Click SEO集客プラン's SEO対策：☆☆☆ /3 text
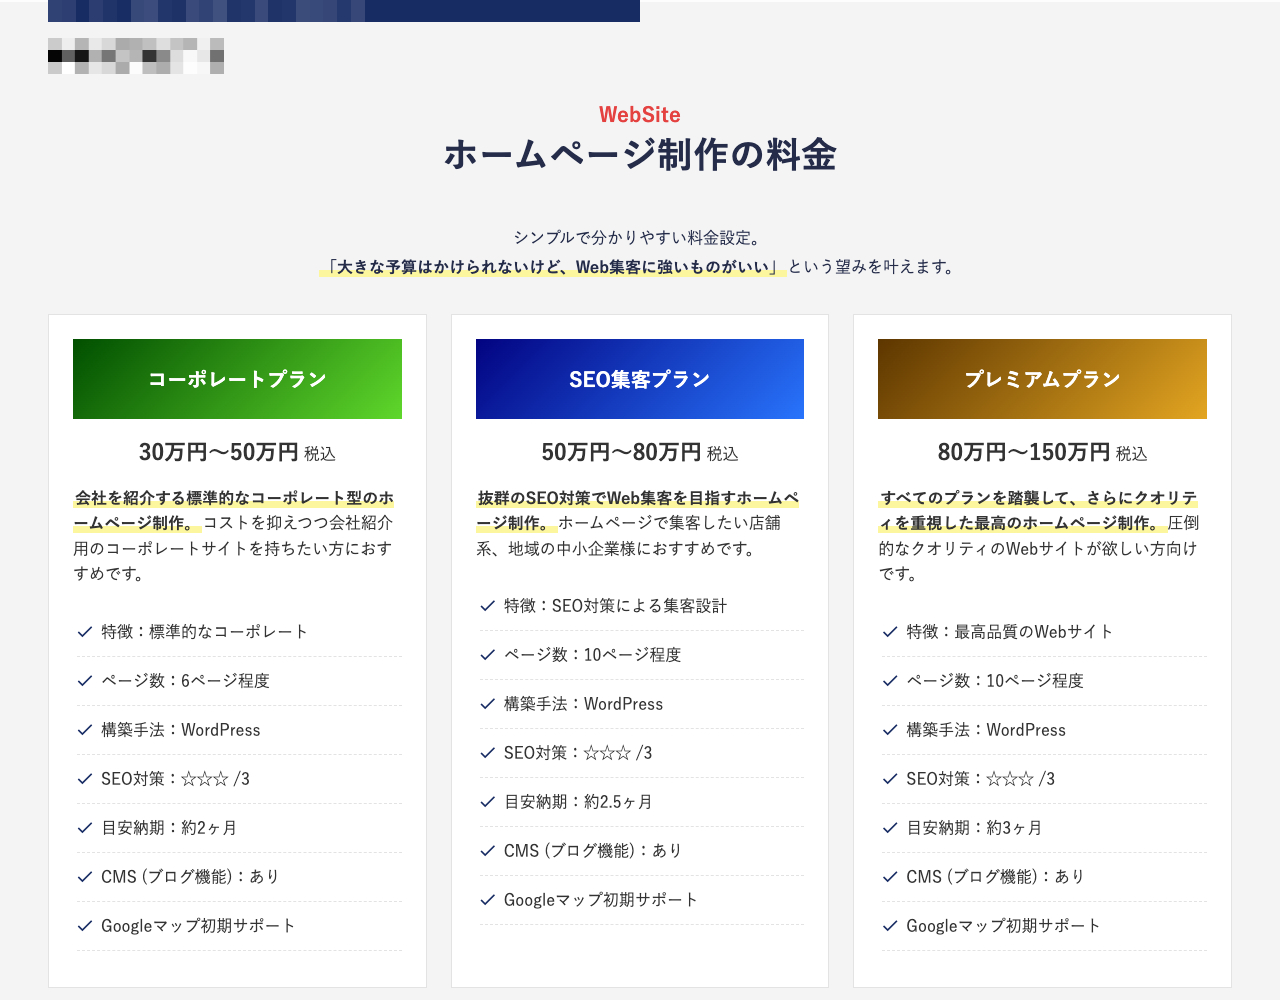This screenshot has width=1280, height=1000. click(x=578, y=753)
